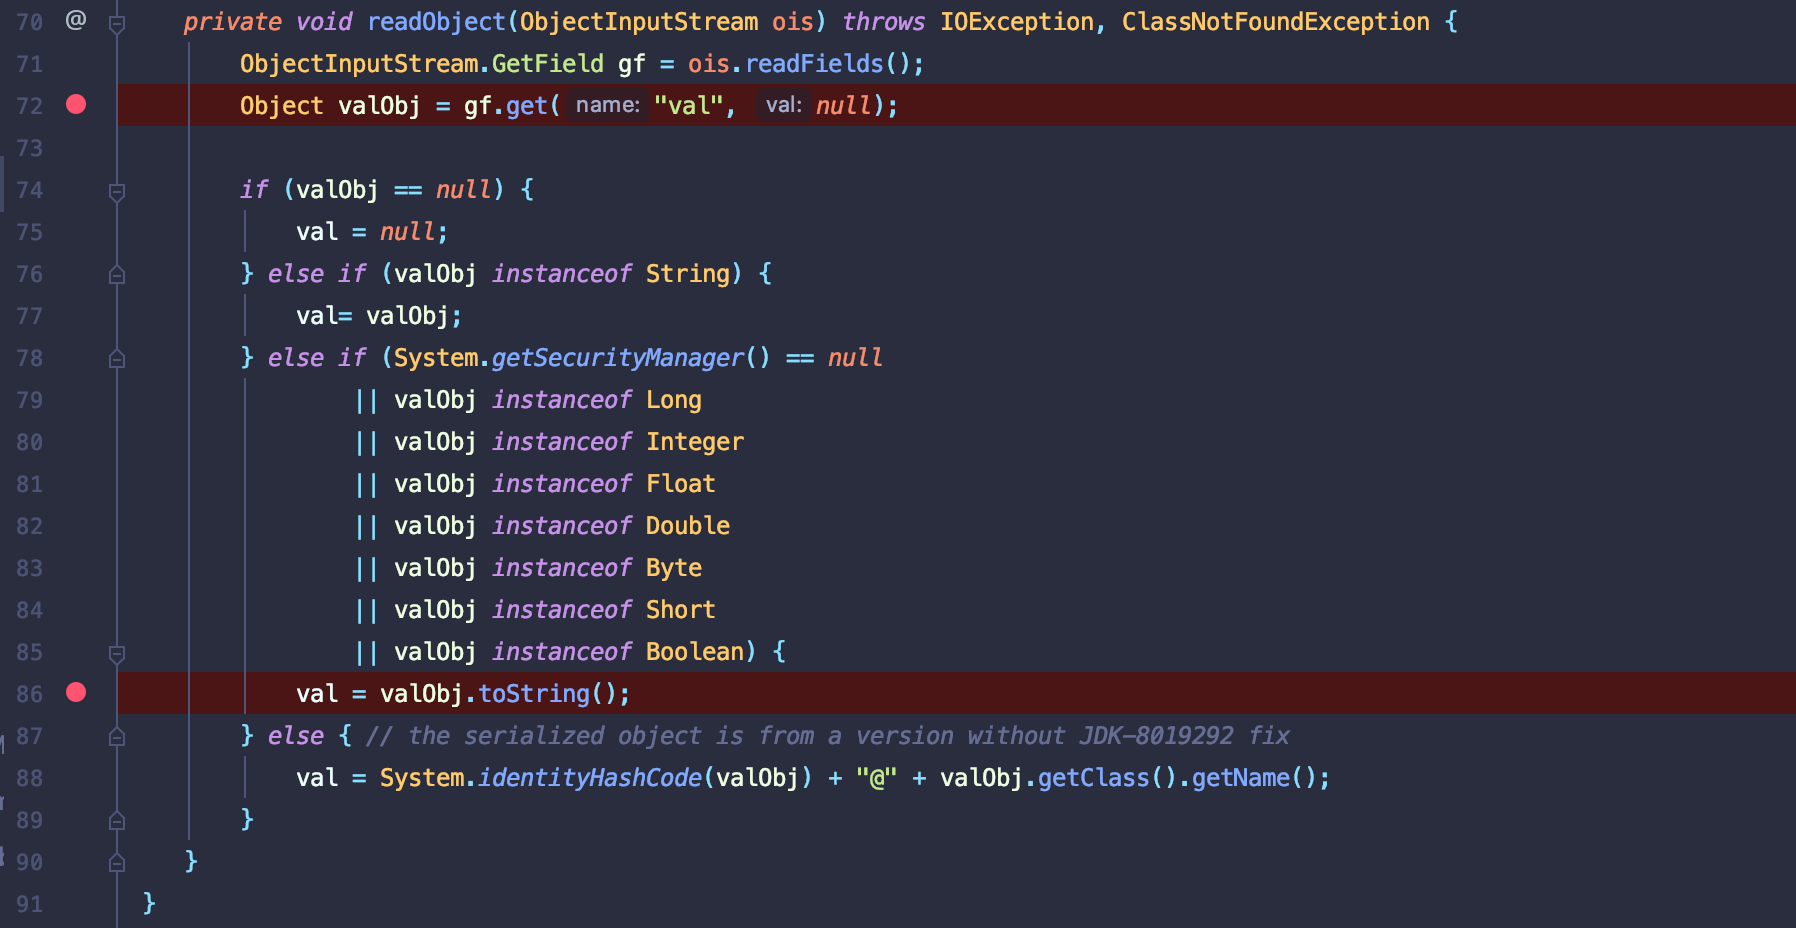Toggle fold marker at line 87 else block
This screenshot has height=928, width=1796.
[x=117, y=736]
